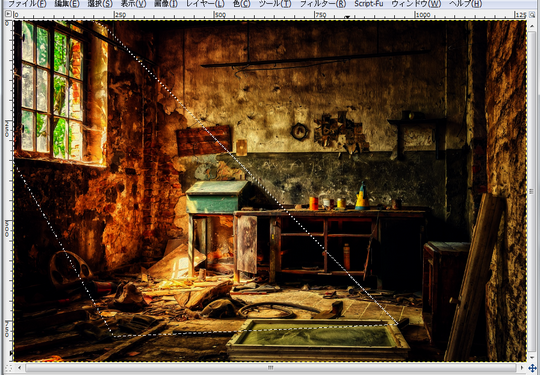The height and width of the screenshot is (375, 540).
Task: Open the 画像(I) menu
Action: click(166, 4)
